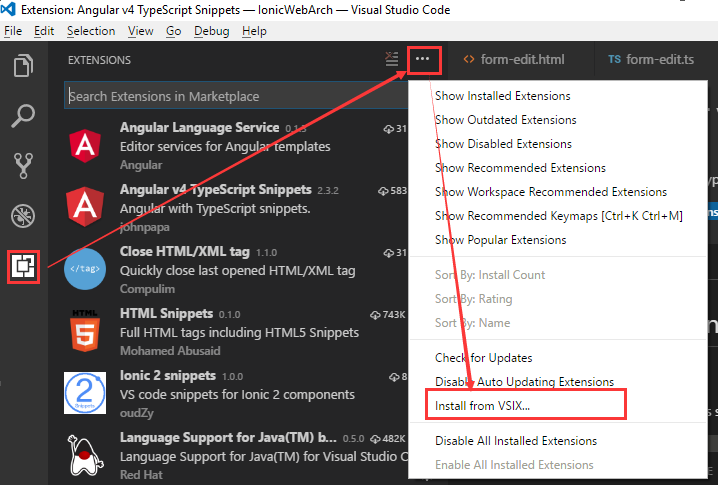Click the Language Support for Java icon
The width and height of the screenshot is (718, 485).
(x=85, y=455)
